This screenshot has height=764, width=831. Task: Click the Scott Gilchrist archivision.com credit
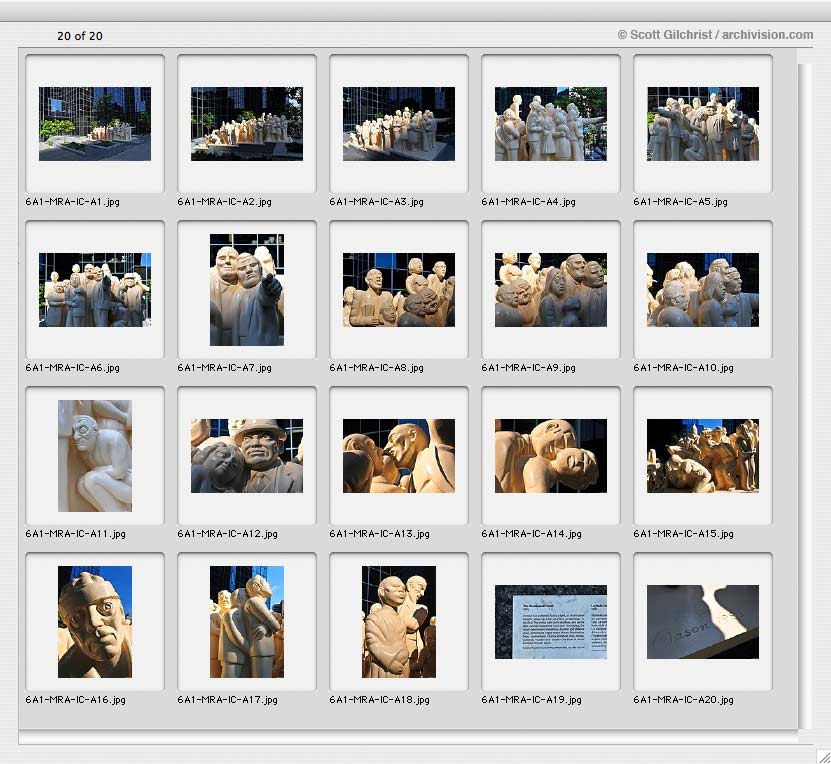click(715, 35)
